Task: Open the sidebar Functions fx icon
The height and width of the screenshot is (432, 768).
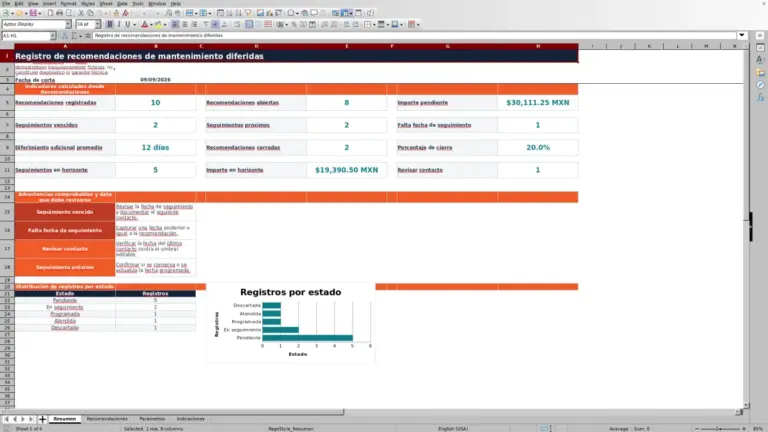Action: (x=760, y=97)
